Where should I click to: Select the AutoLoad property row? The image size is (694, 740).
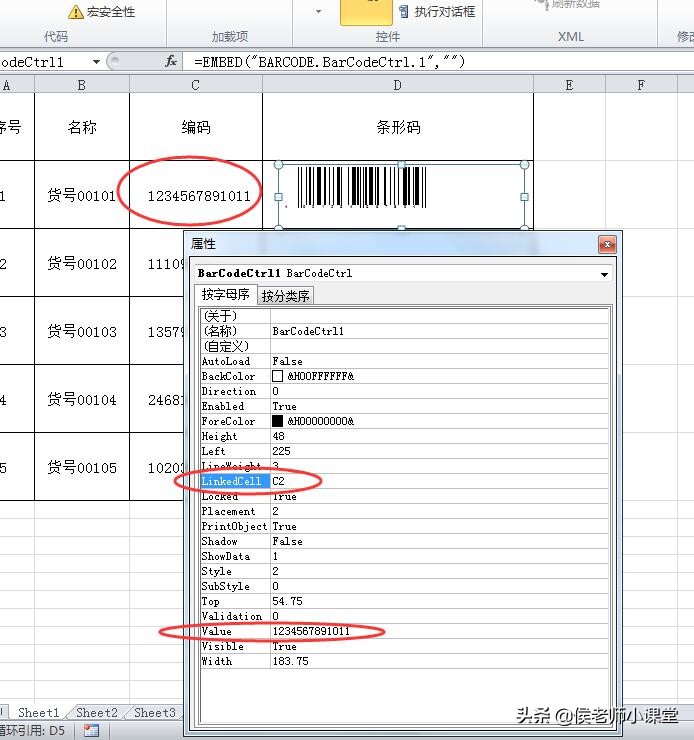404,361
